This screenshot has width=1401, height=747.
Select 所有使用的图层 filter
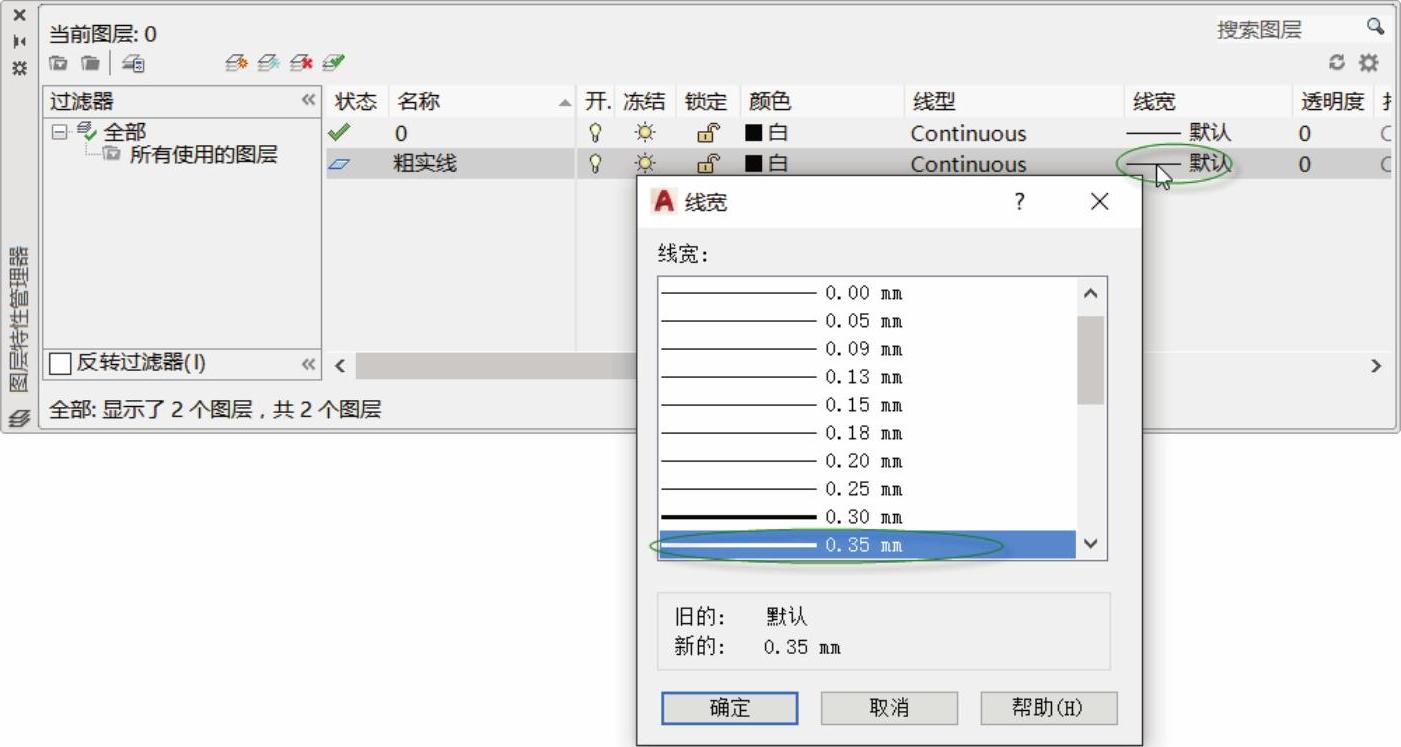click(203, 155)
